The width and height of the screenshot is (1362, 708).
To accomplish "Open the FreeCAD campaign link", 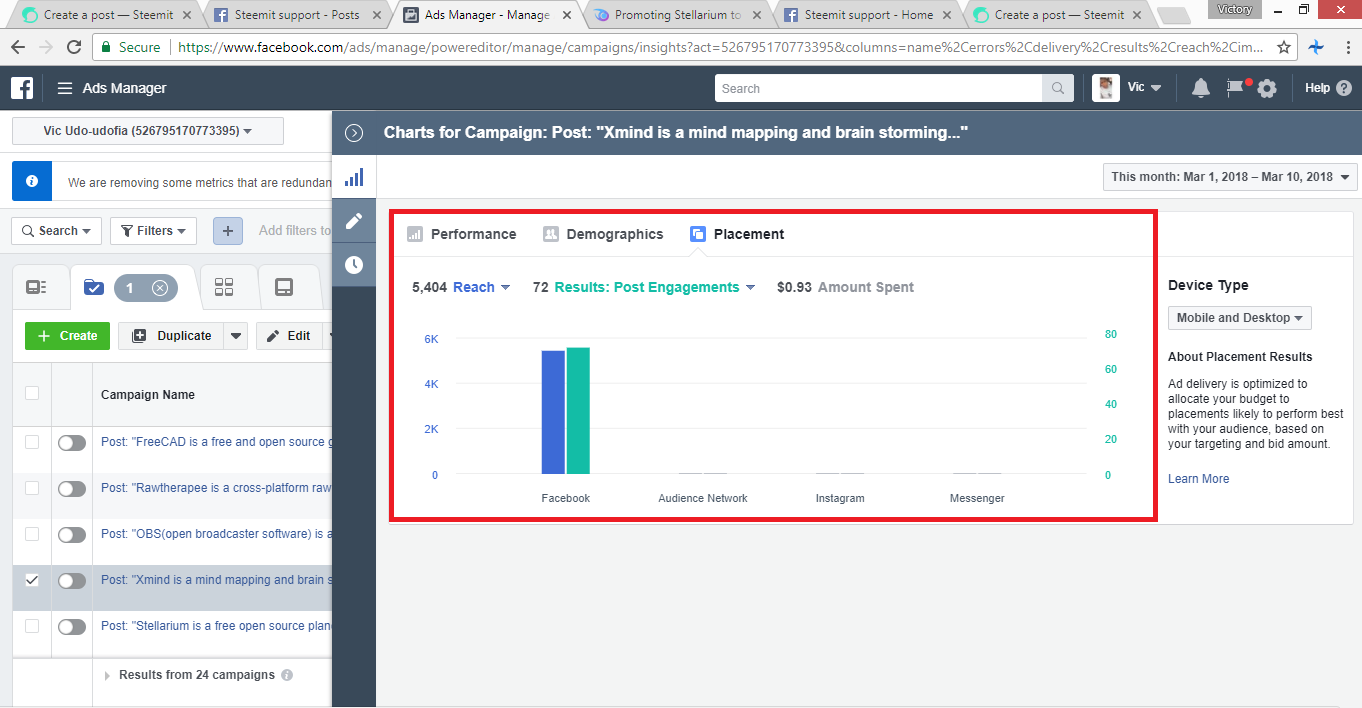I will (x=214, y=442).
